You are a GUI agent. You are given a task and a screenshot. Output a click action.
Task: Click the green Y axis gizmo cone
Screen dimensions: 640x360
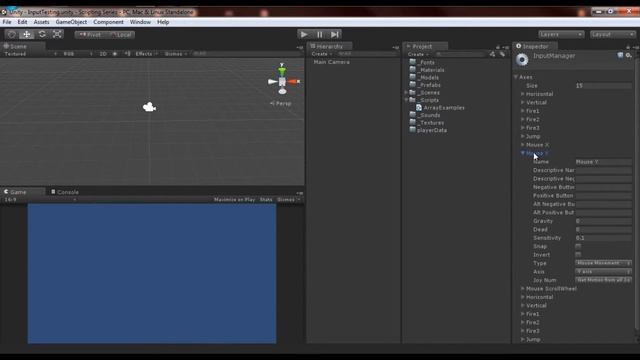[x=282, y=71]
